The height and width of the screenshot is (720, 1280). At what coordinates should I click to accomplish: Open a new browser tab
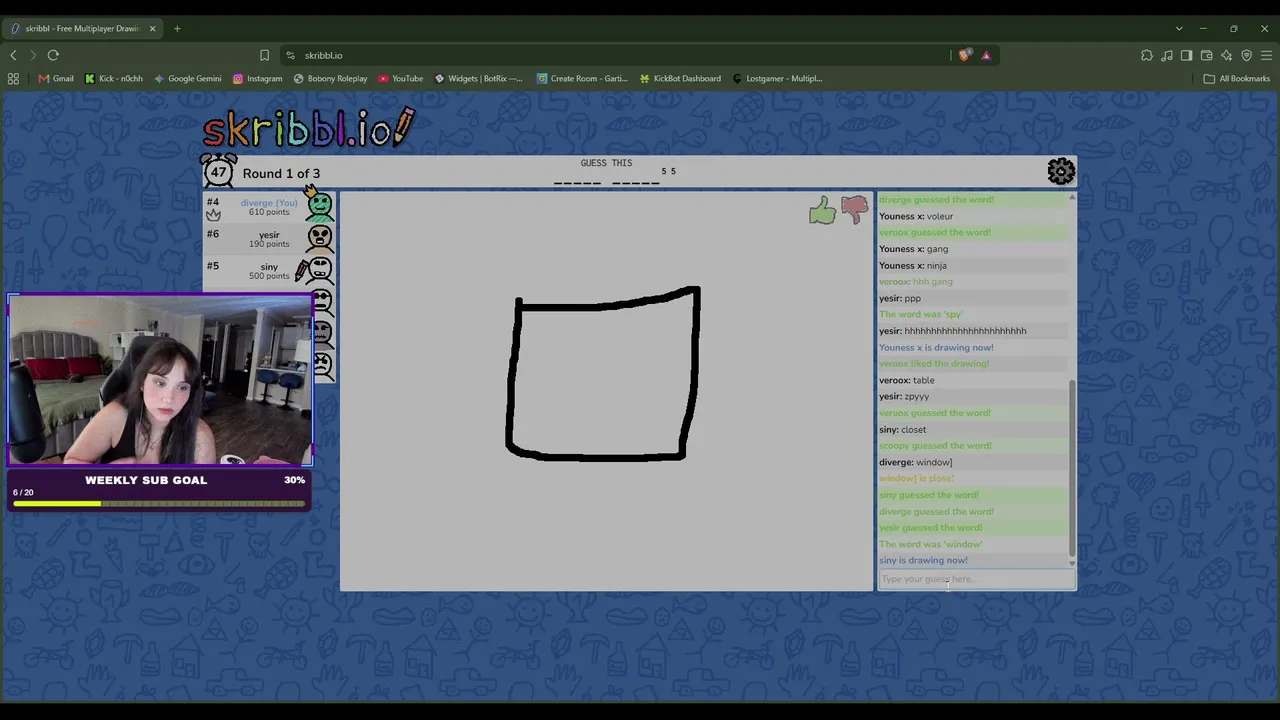pyautogui.click(x=177, y=28)
